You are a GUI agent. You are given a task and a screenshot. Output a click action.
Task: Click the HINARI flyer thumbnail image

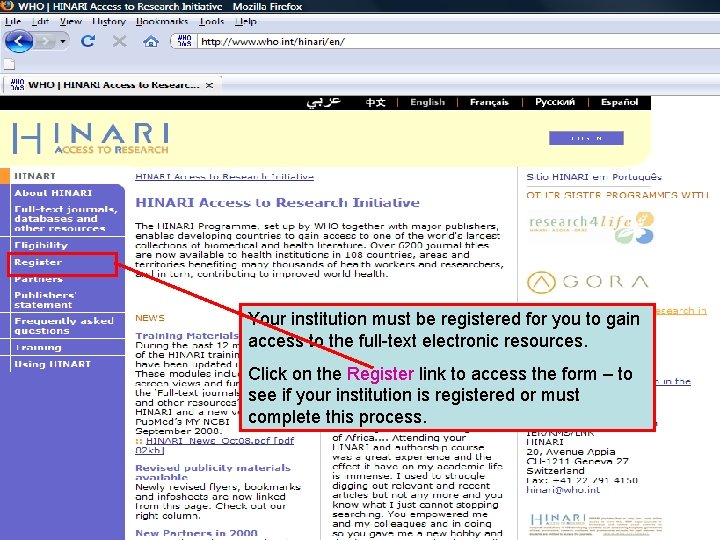point(596,524)
